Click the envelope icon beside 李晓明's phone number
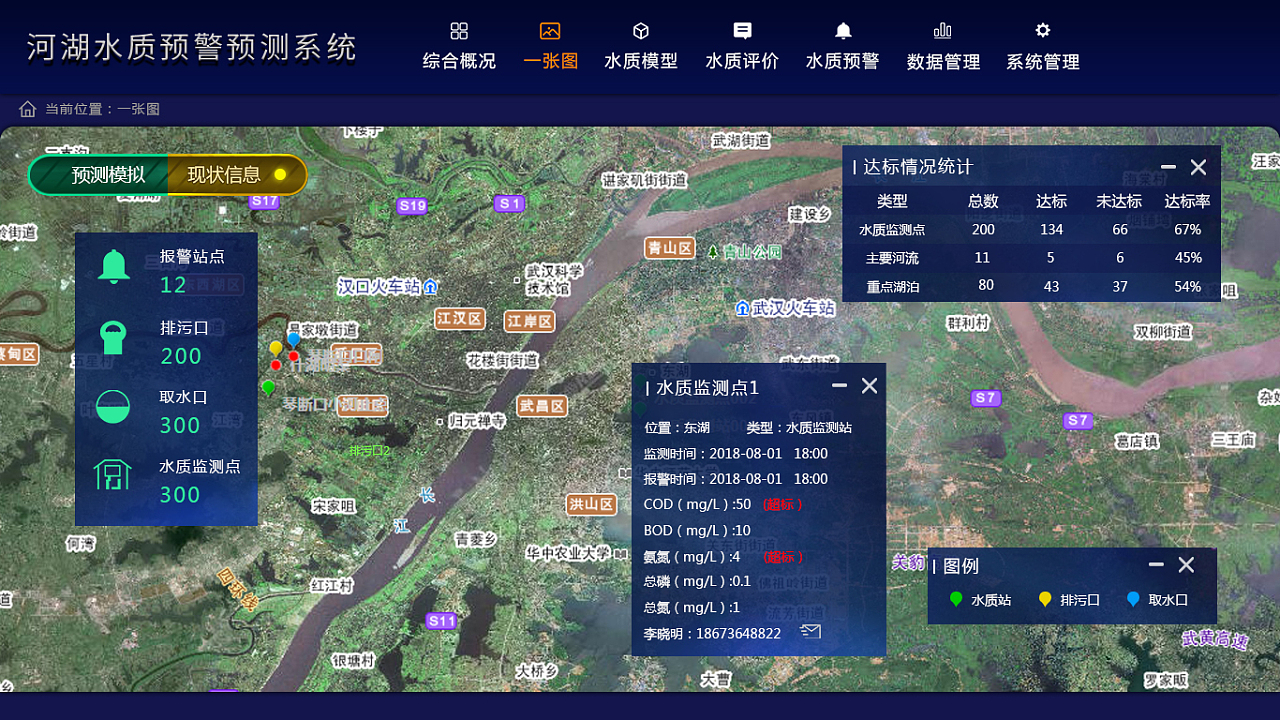 pos(810,632)
